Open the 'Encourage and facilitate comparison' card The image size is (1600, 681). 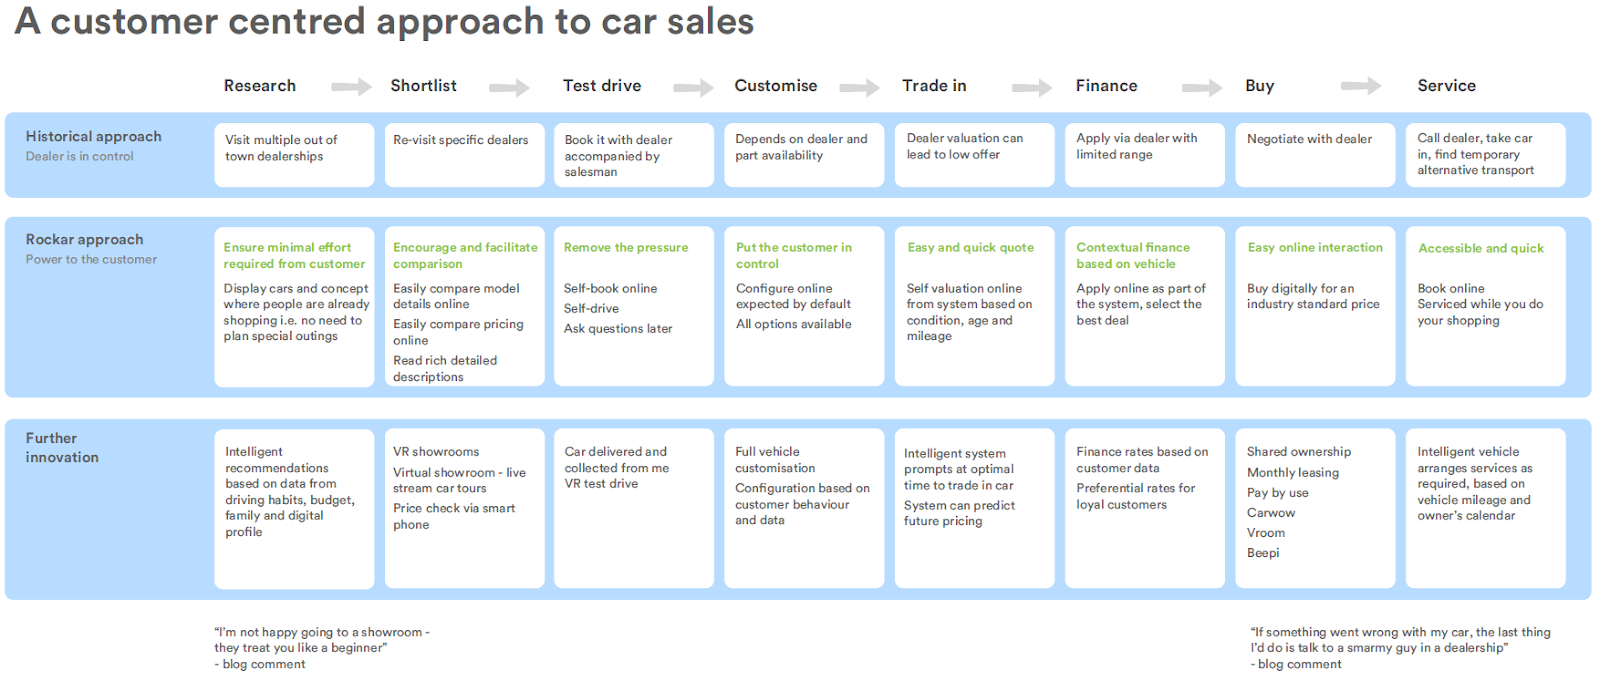point(465,306)
